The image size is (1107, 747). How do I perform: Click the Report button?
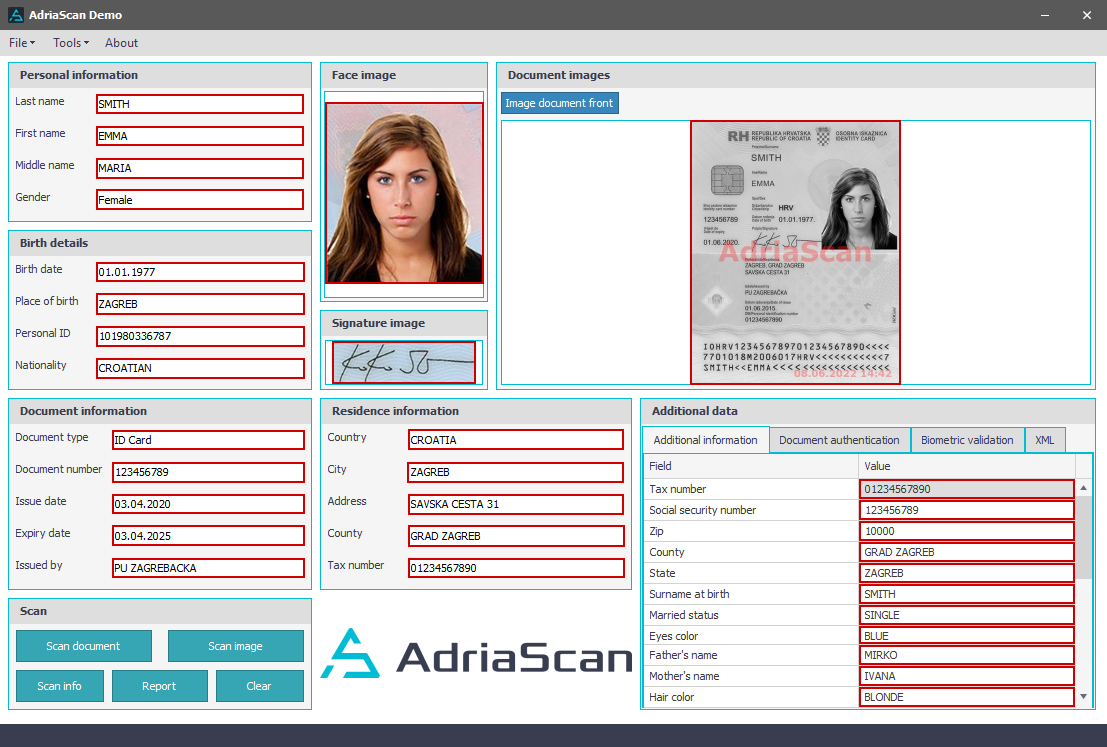(159, 686)
